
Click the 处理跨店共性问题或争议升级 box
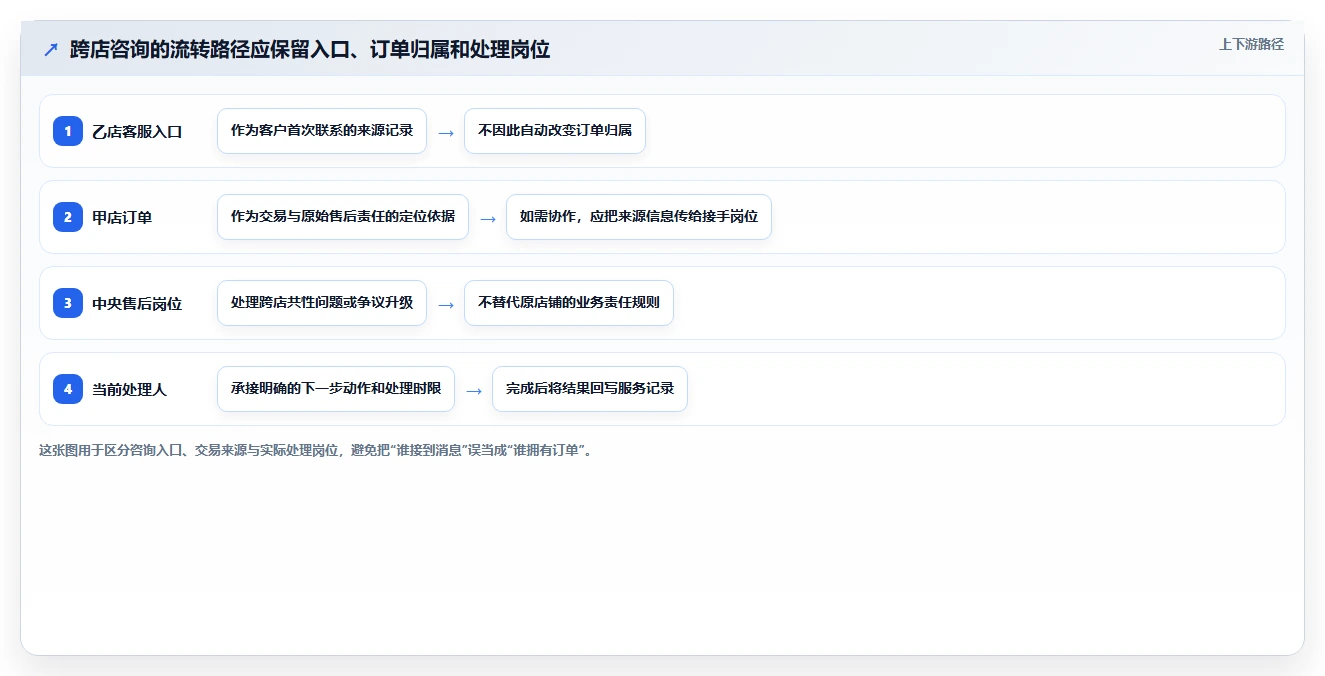tap(322, 303)
